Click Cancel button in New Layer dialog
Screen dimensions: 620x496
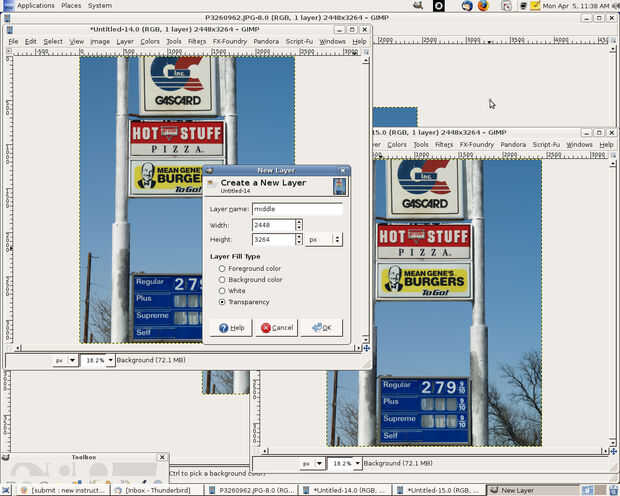[276, 328]
